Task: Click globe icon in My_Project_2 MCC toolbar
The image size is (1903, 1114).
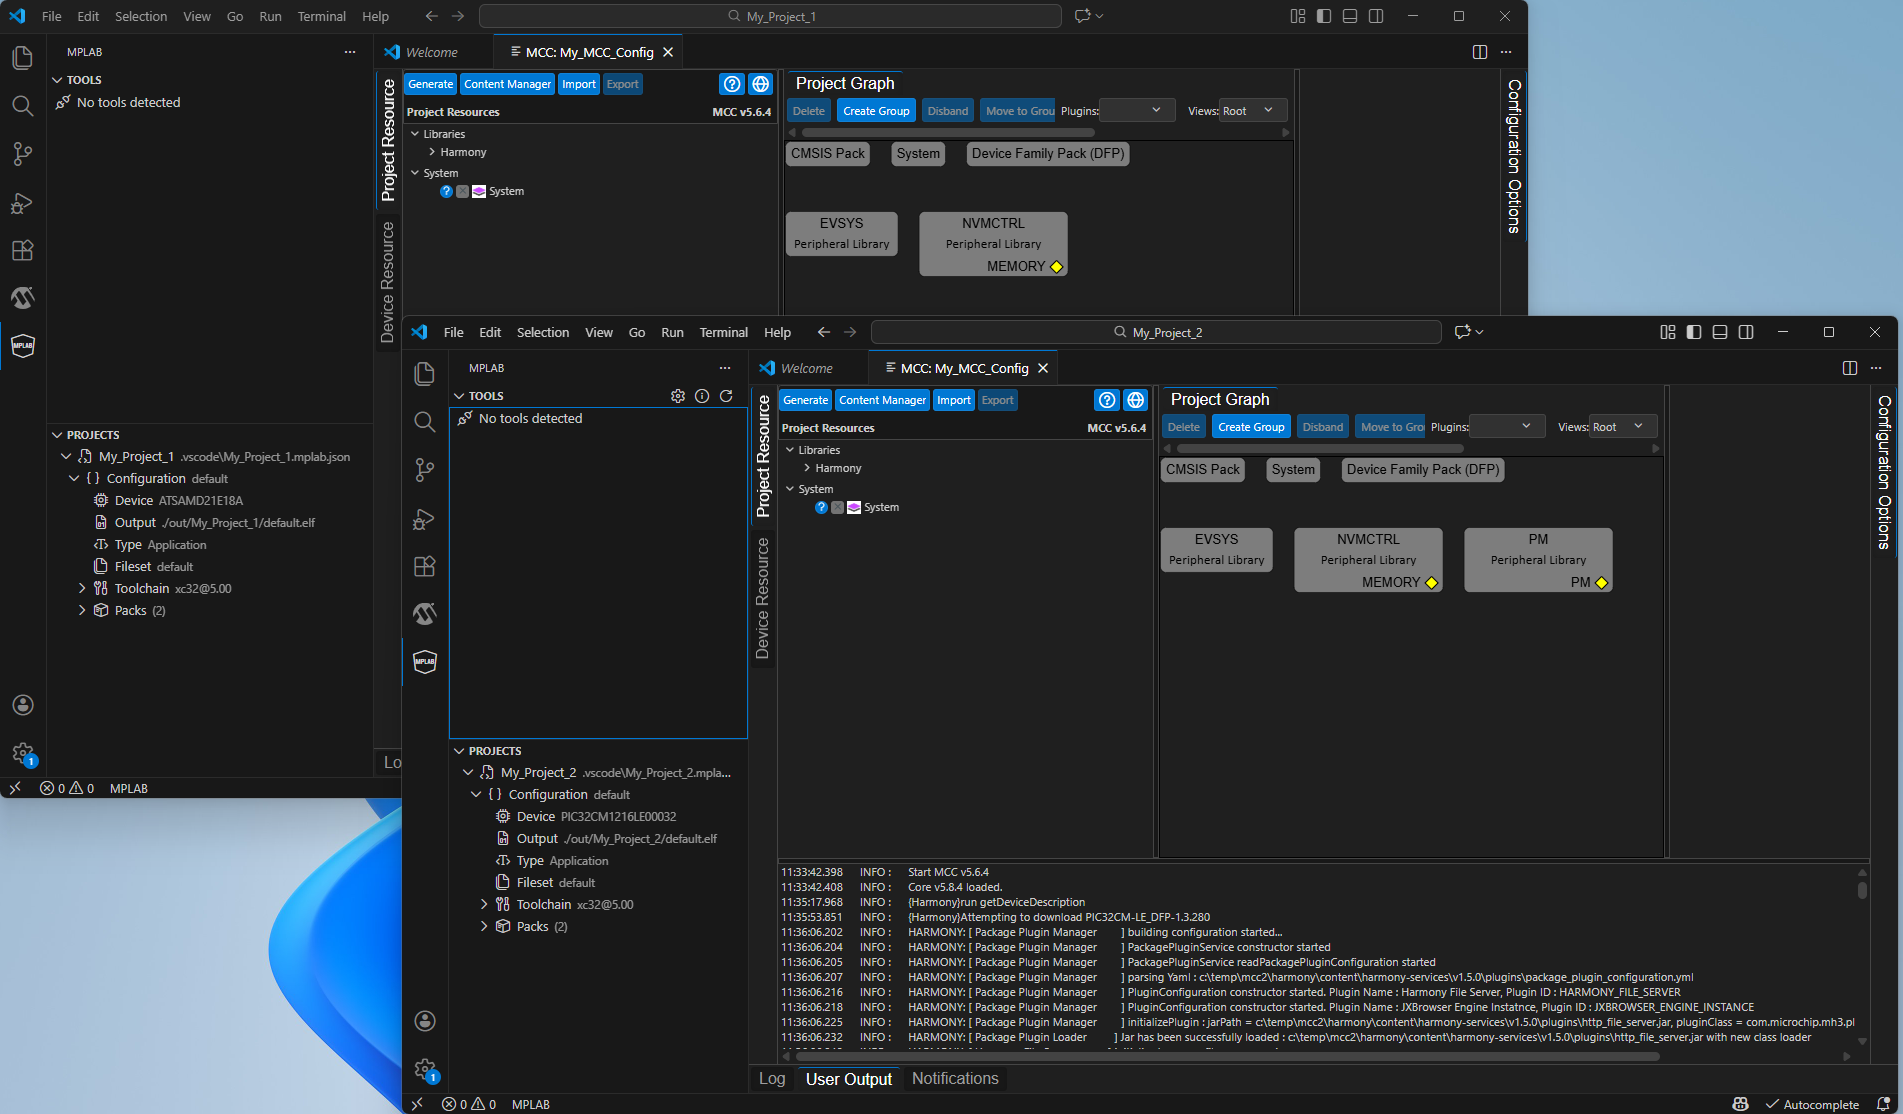Action: coord(1136,400)
